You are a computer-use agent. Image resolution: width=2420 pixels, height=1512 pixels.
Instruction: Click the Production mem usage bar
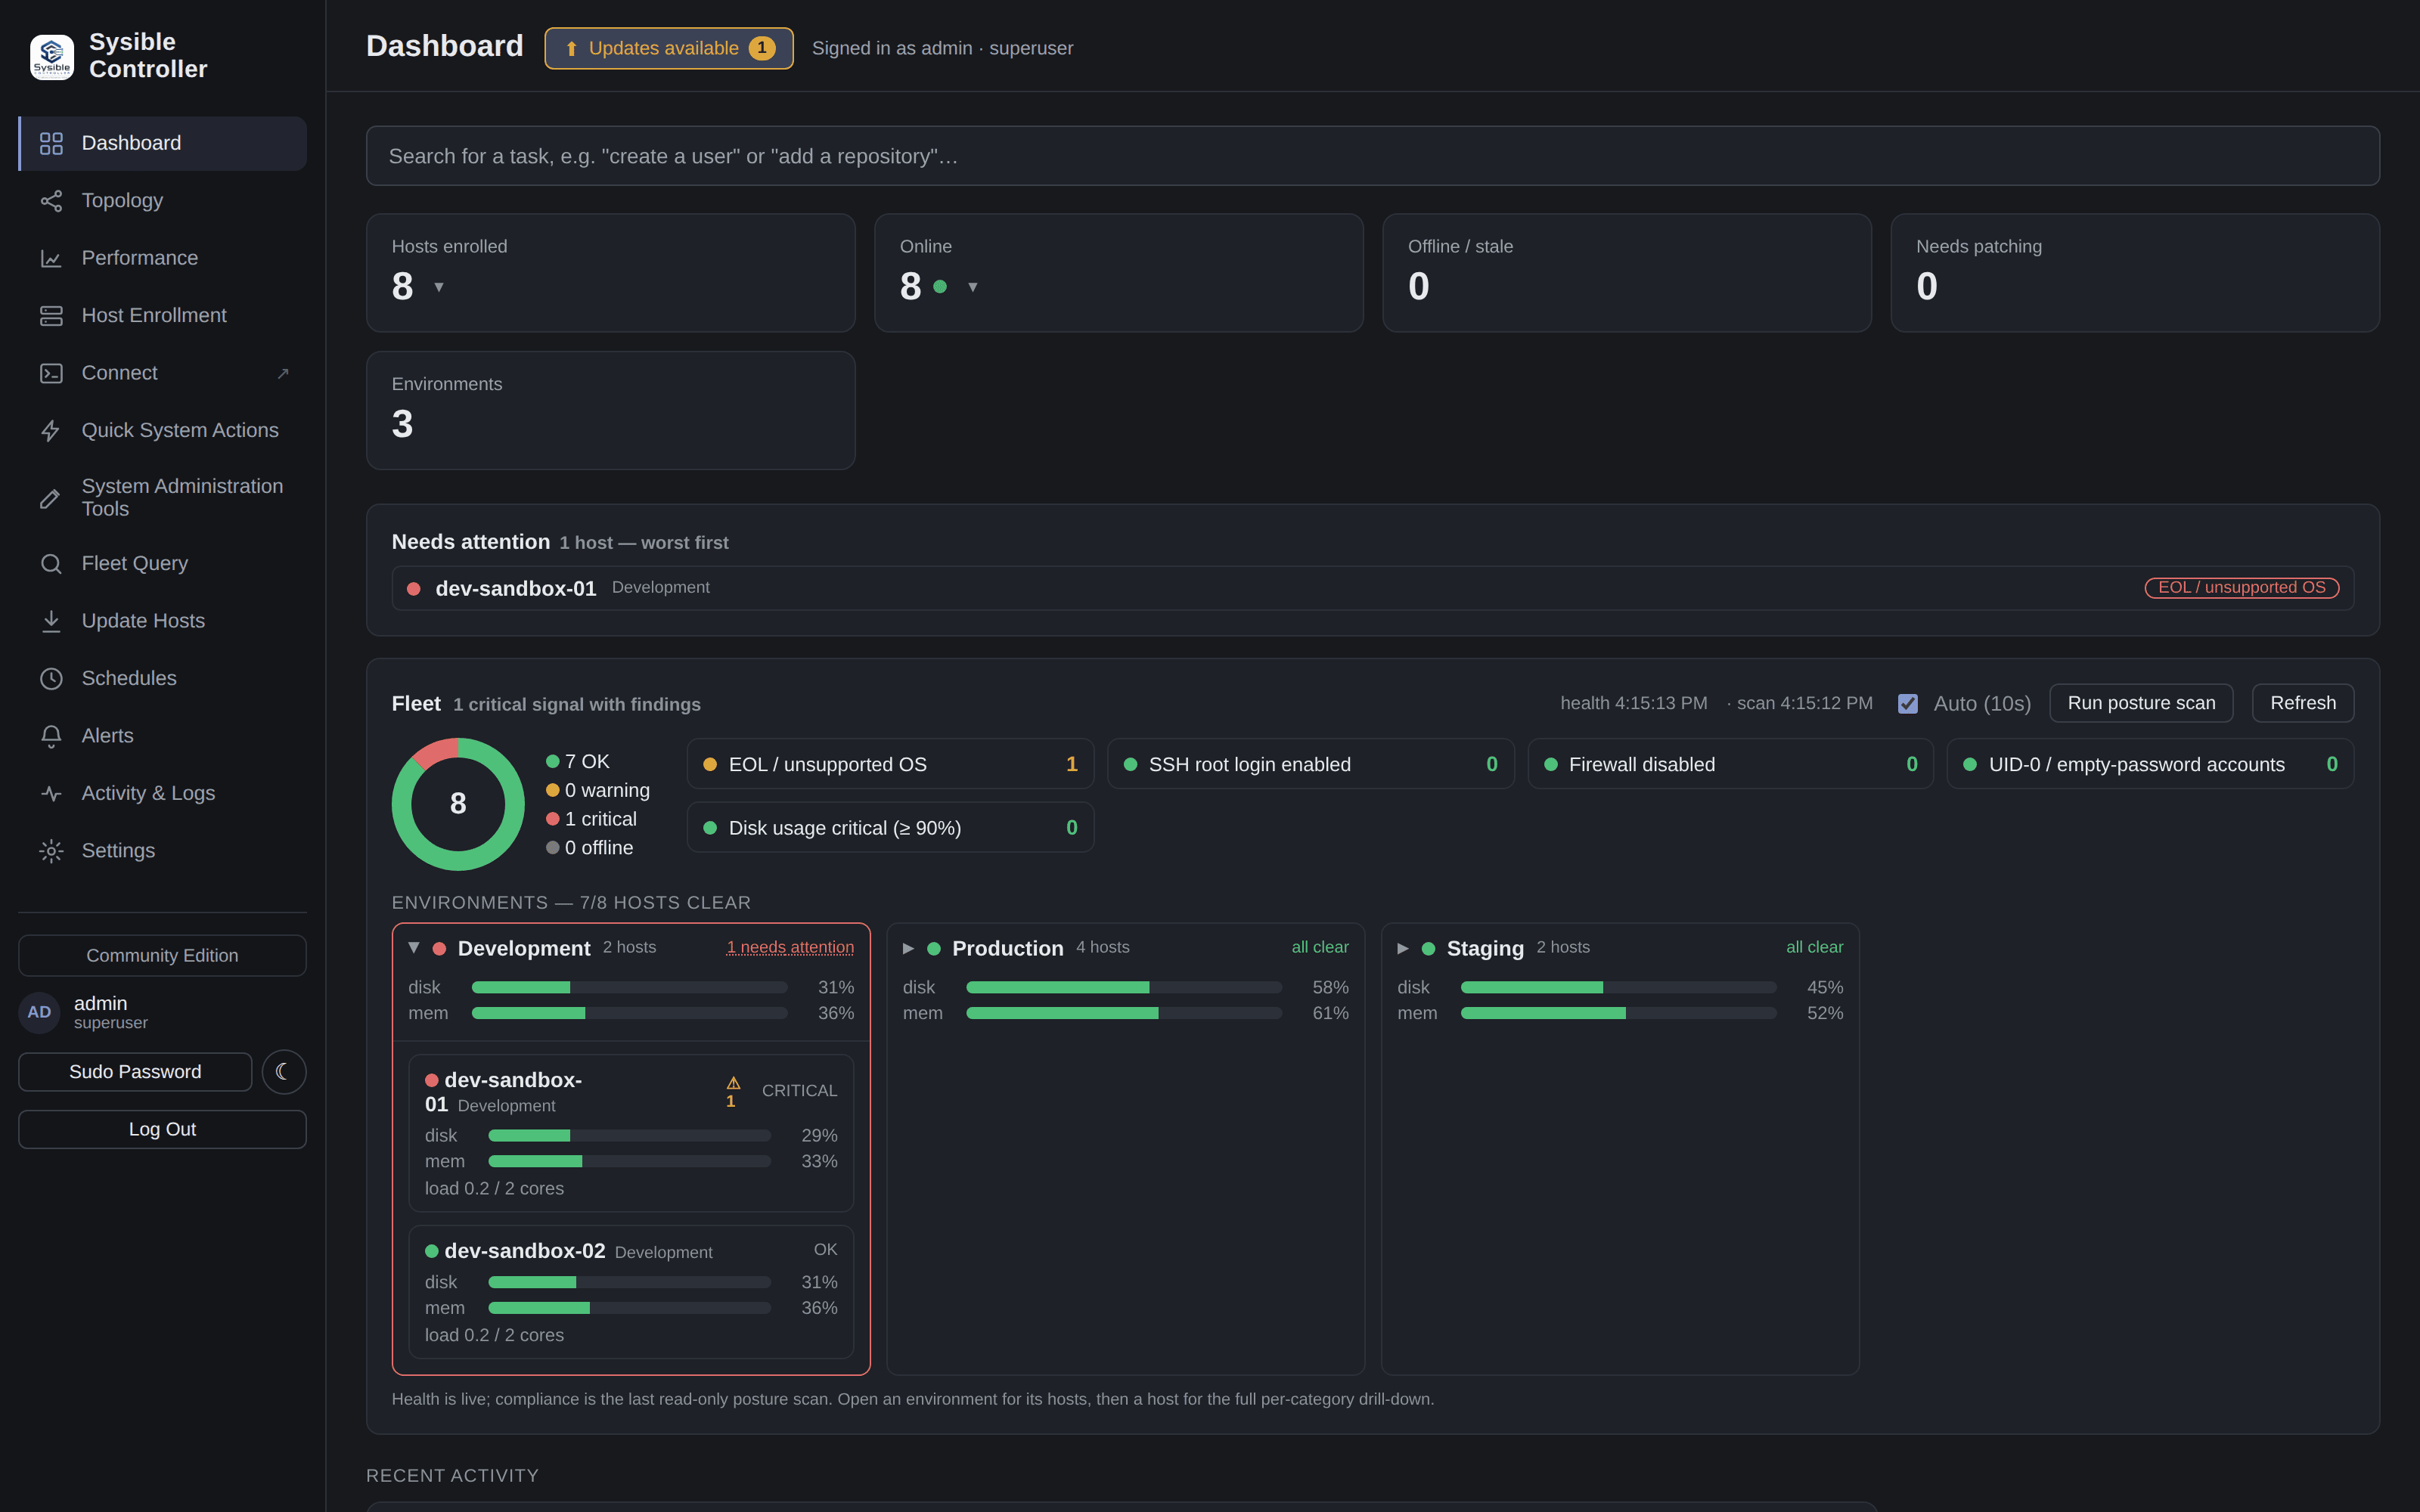point(1124,1014)
